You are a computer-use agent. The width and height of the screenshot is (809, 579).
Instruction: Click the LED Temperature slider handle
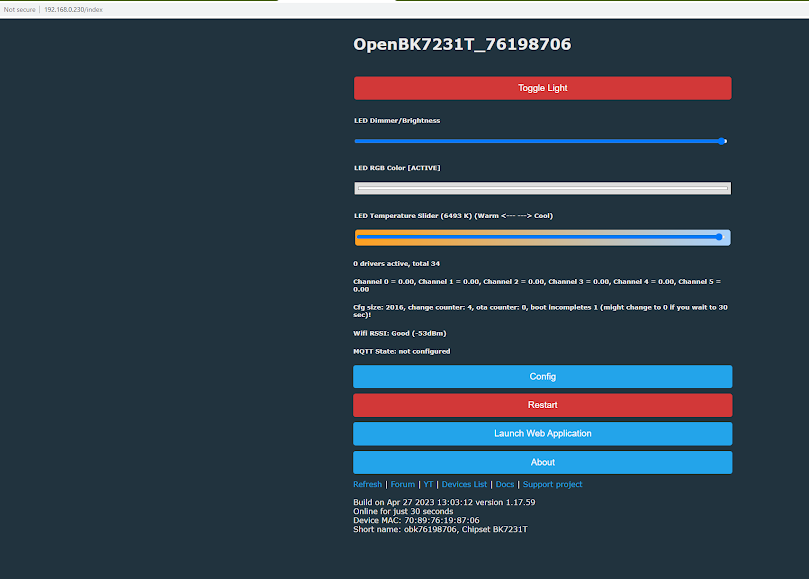pos(719,237)
